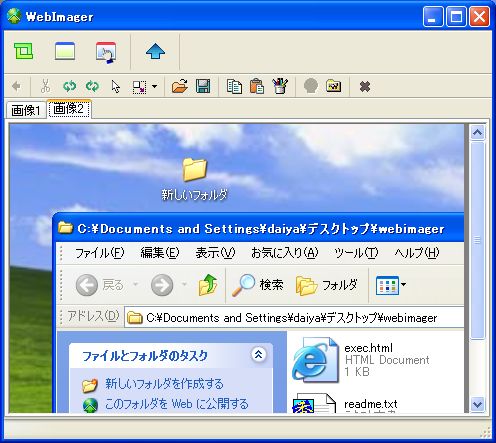Click the 戻る back button in Explorer
Image resolution: width=496 pixels, height=443 pixels.
(99, 285)
